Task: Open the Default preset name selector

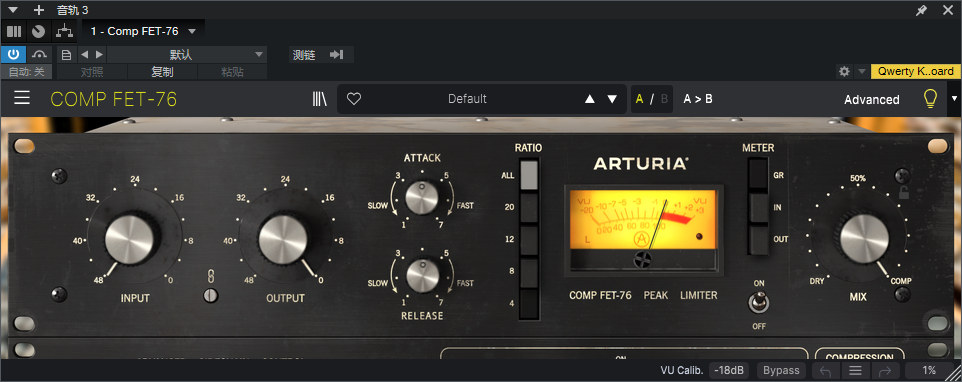Action: click(468, 99)
